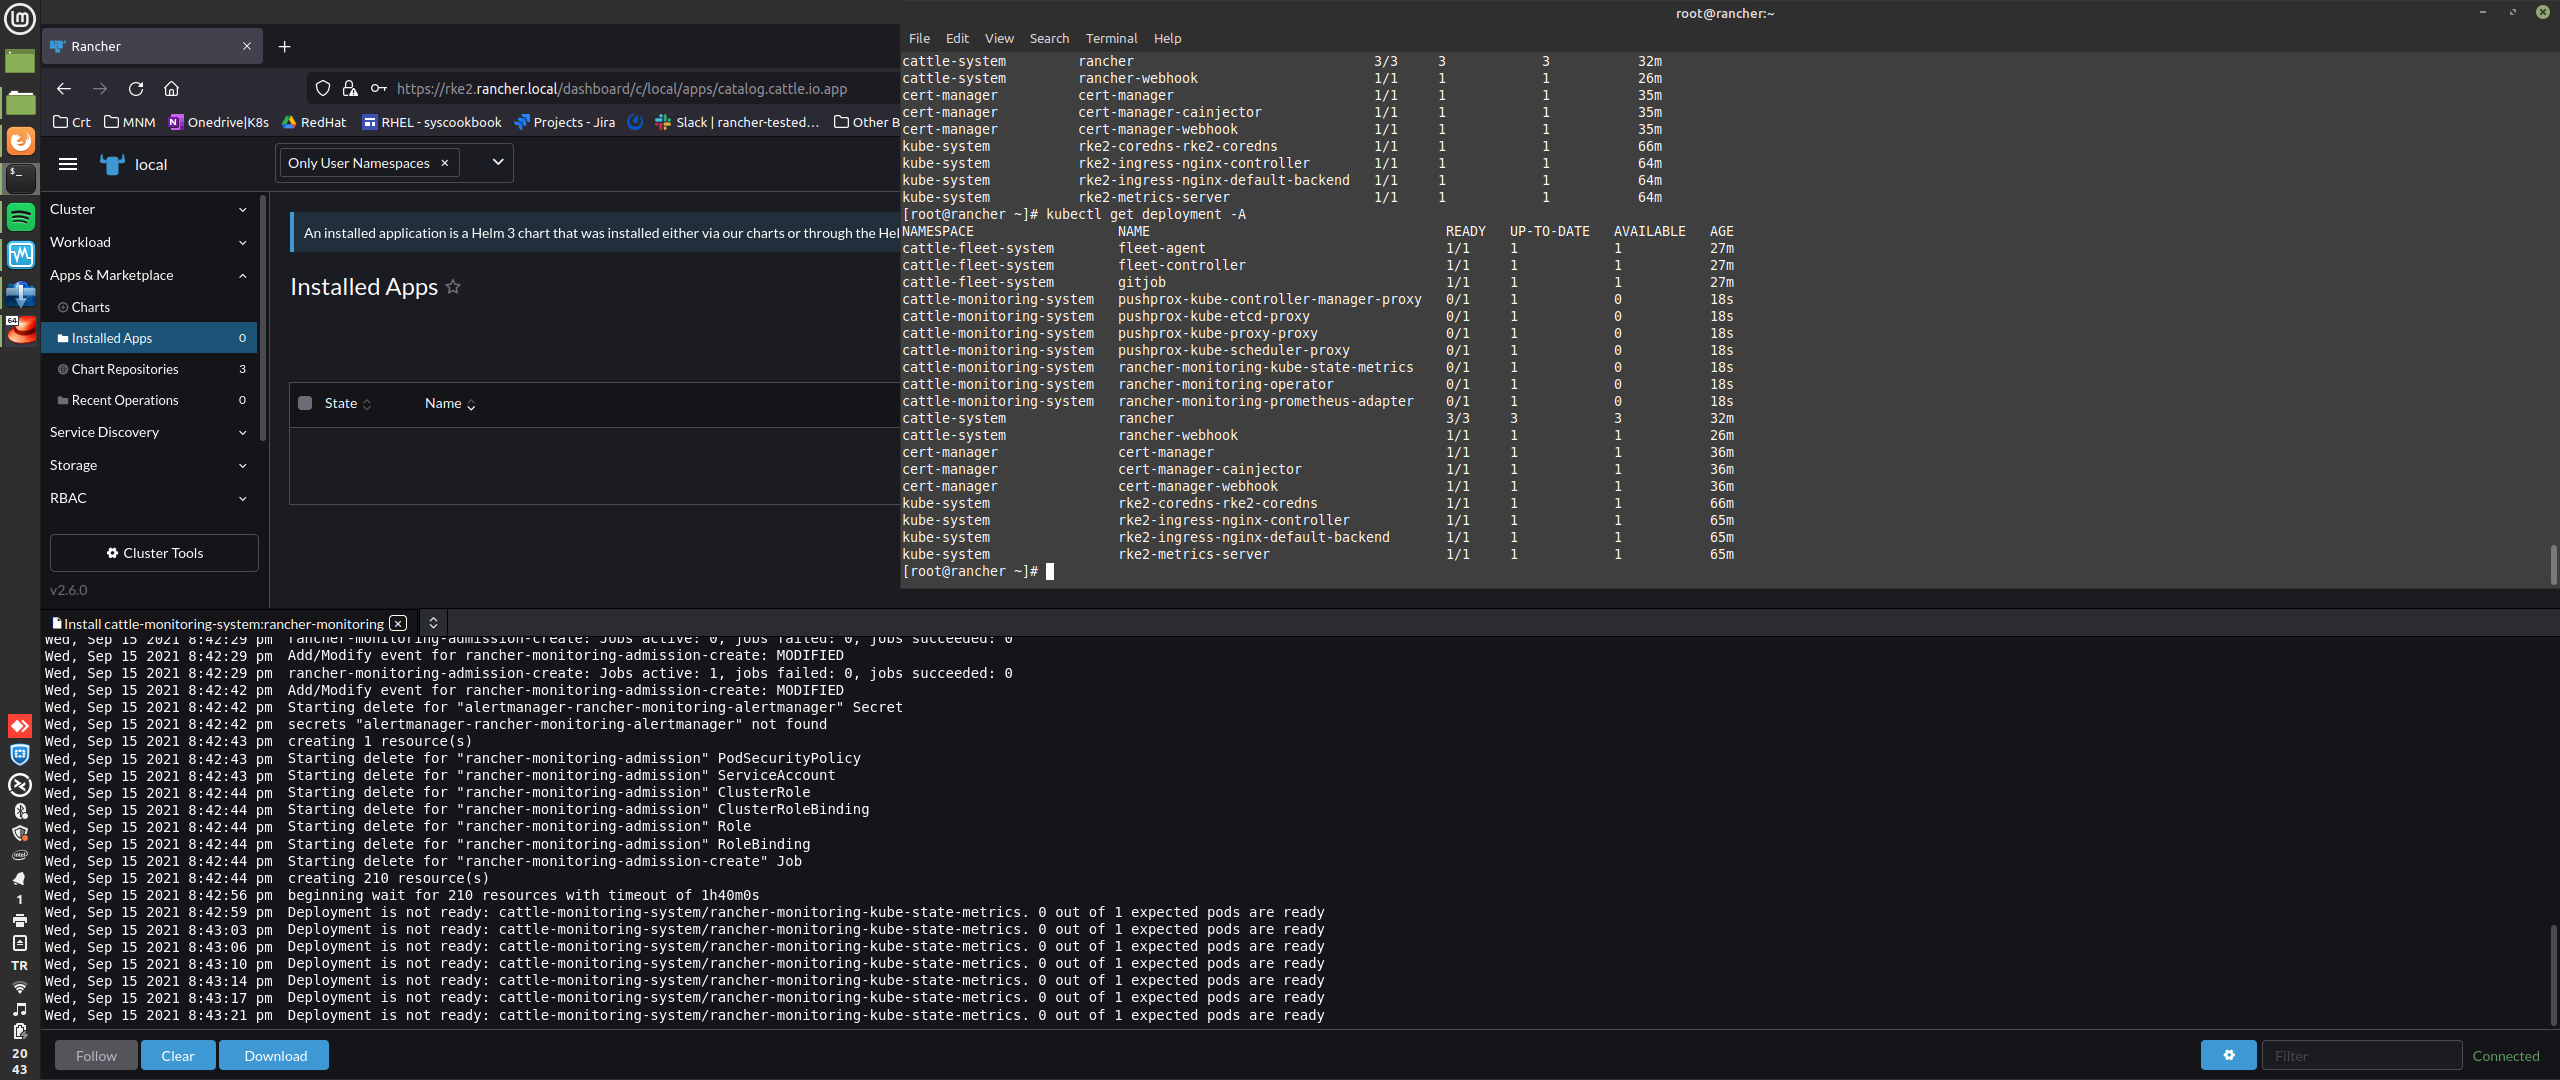Open the terminal Search menu
The height and width of the screenshot is (1080, 2560).
click(x=1049, y=38)
